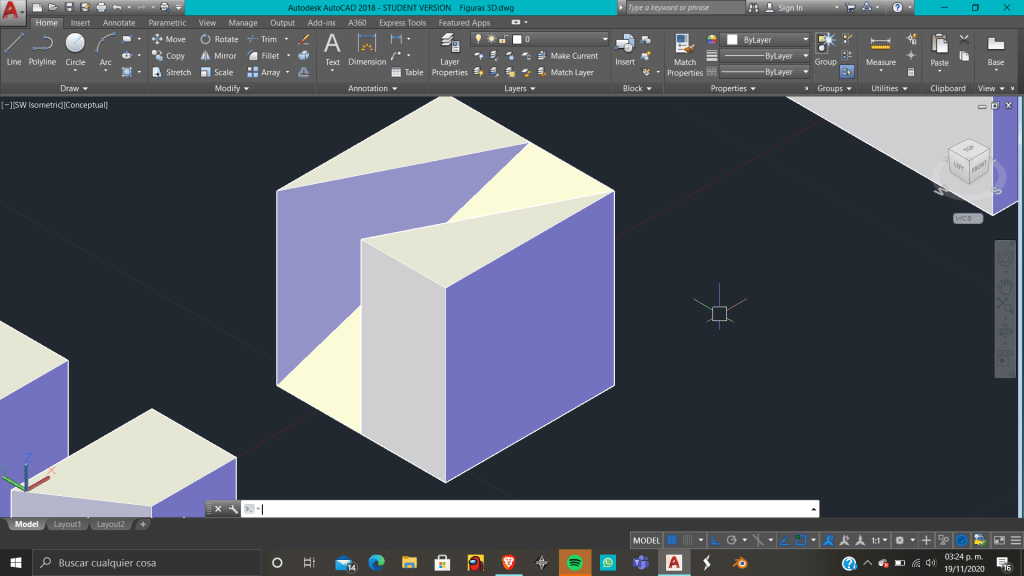This screenshot has height=576, width=1024.
Task: Click the Mirror tool icon
Action: 218,56
